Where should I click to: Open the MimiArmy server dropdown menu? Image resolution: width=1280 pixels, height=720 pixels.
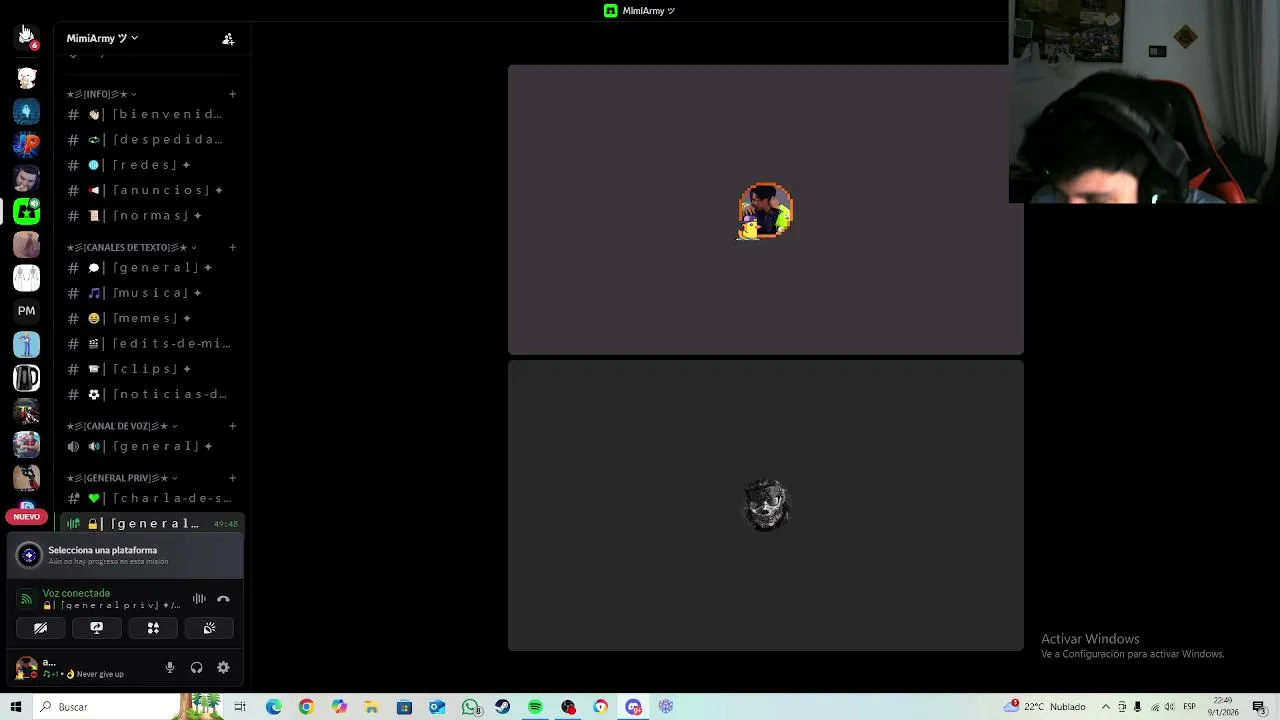[x=102, y=38]
